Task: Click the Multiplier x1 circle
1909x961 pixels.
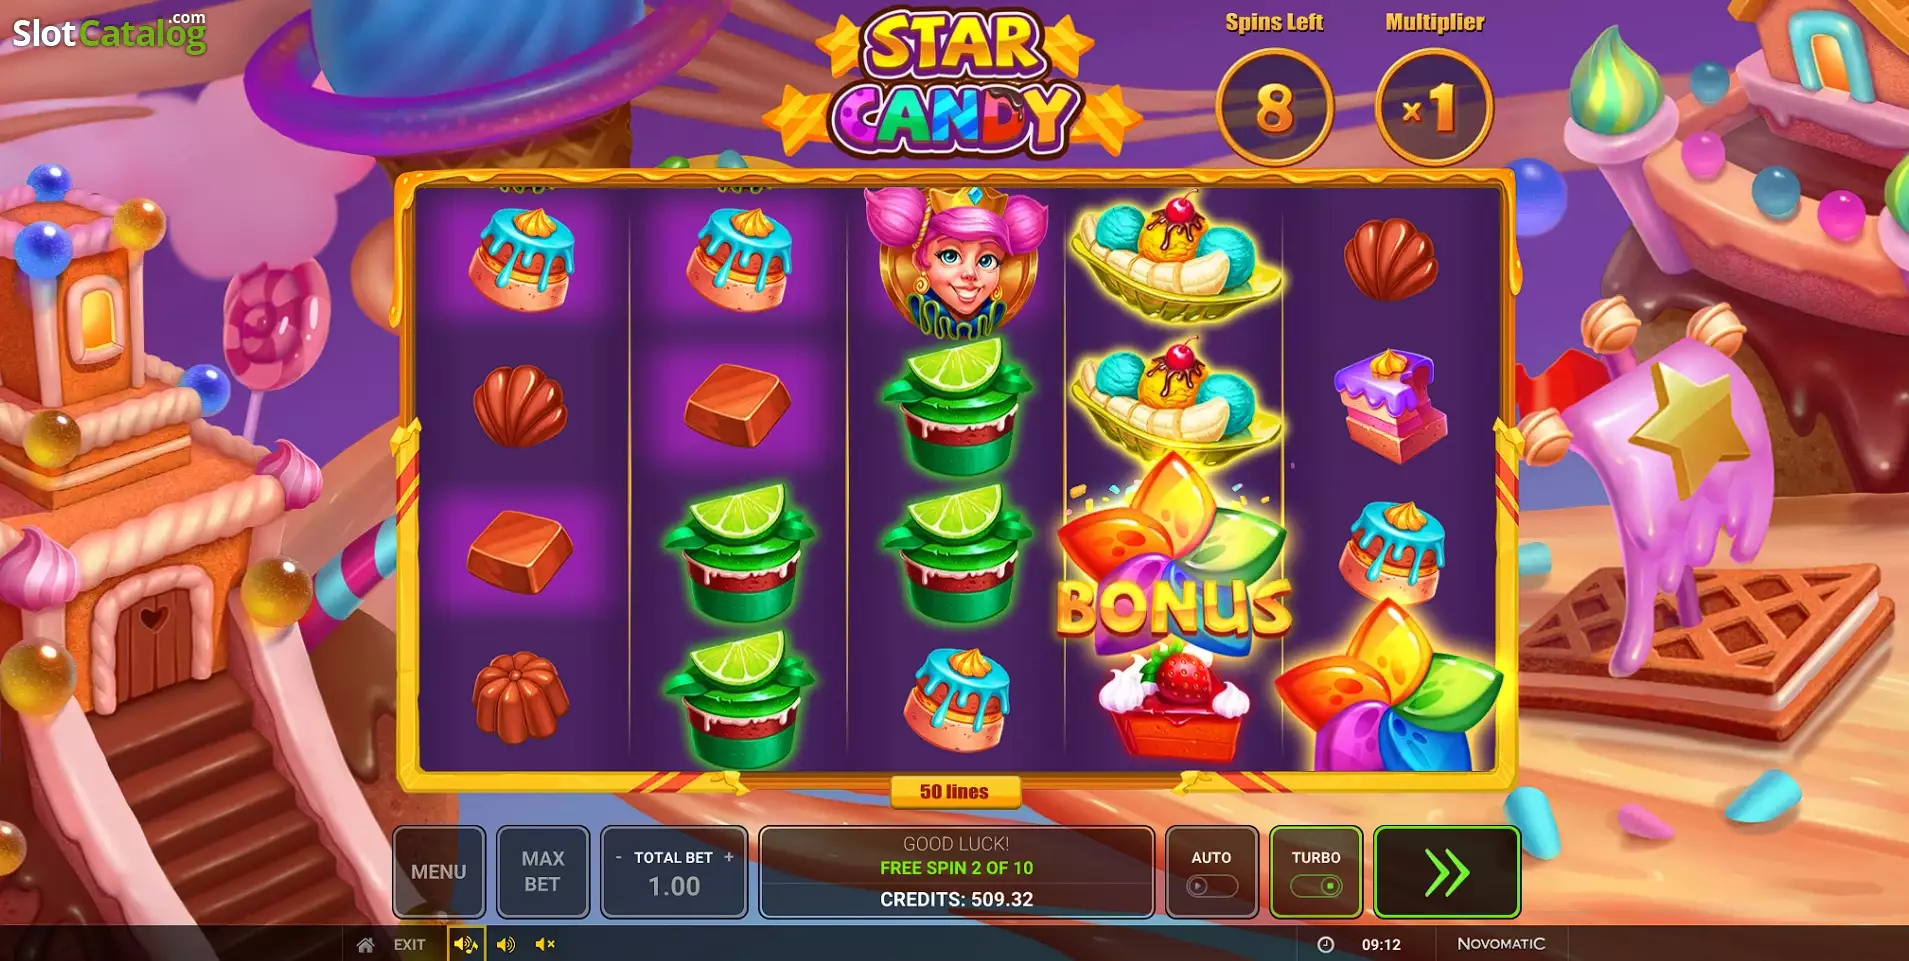Action: [1434, 107]
